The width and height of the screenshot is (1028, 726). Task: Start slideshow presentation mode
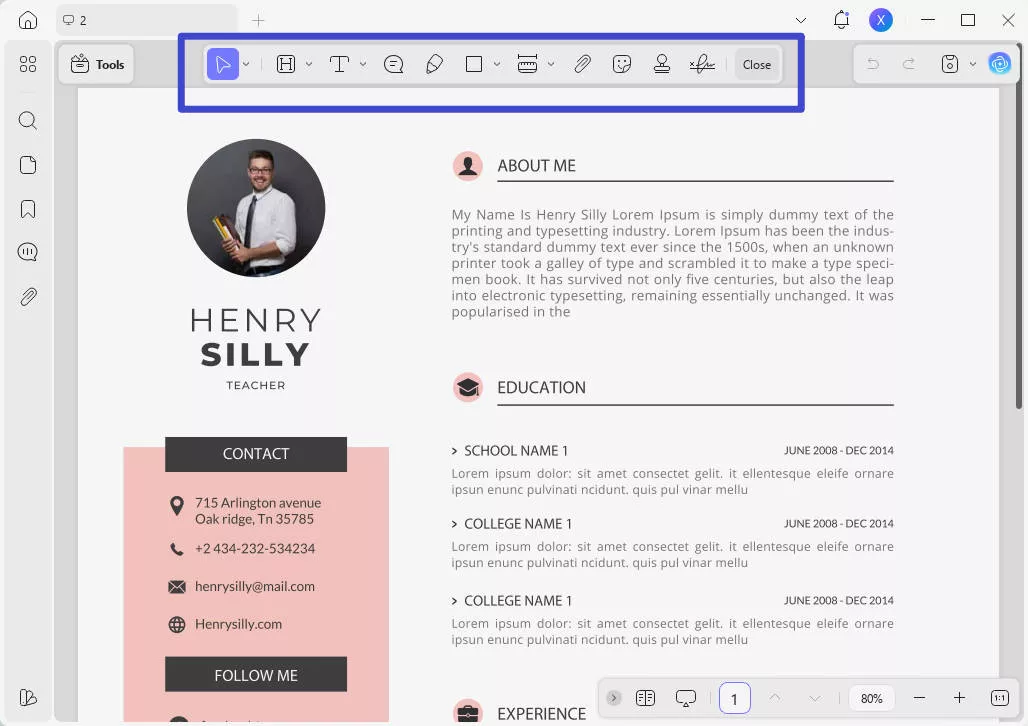[686, 698]
